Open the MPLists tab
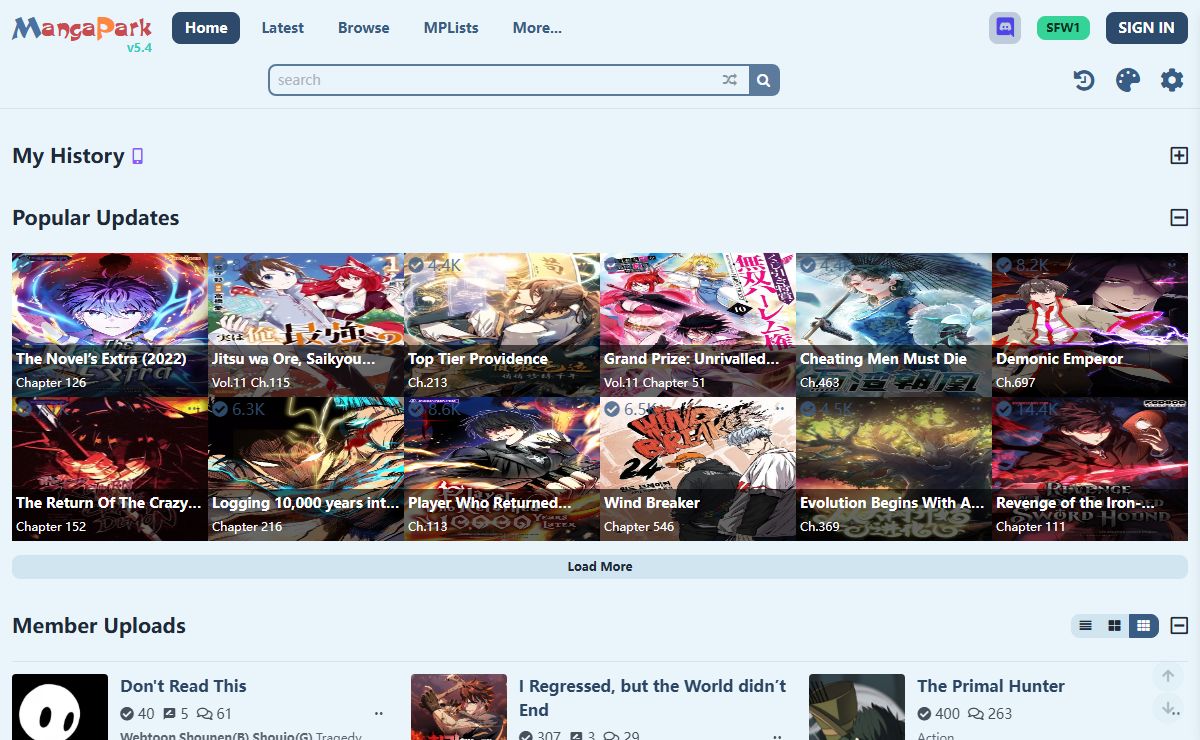Viewport: 1200px width, 740px height. [451, 28]
